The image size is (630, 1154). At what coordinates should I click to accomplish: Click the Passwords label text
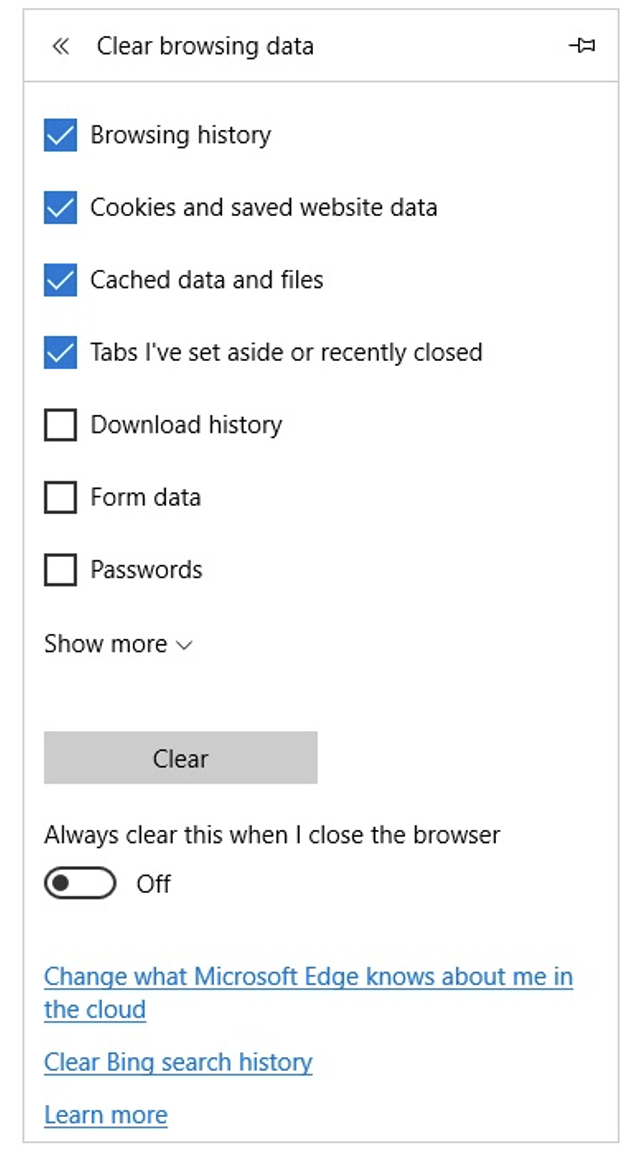tap(146, 570)
